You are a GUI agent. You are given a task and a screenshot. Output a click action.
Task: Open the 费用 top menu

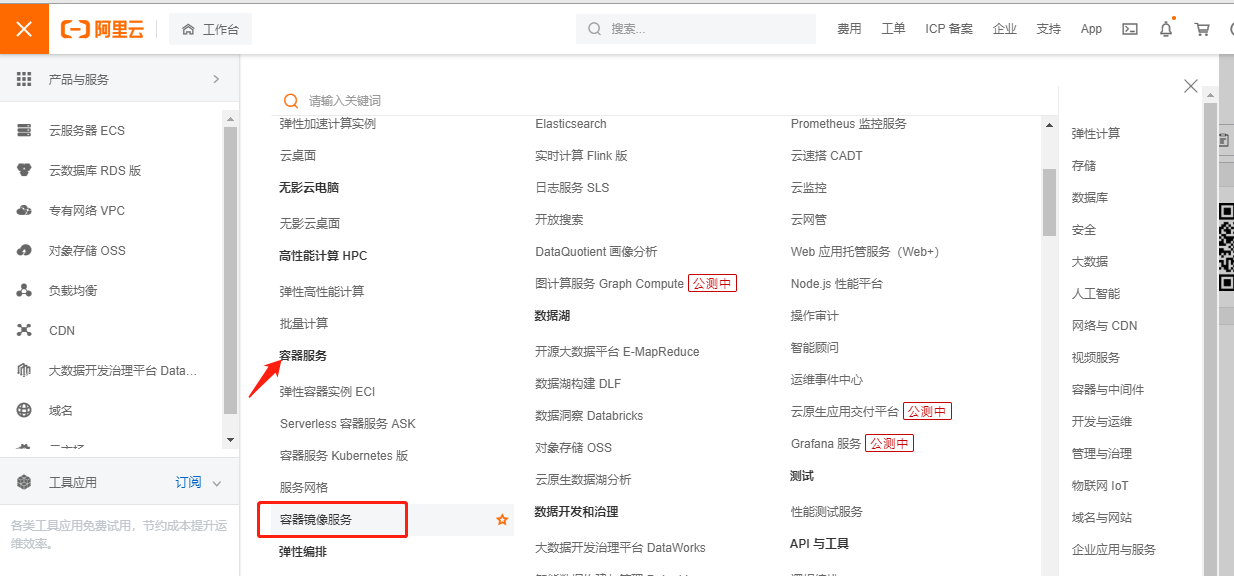pyautogui.click(x=849, y=29)
